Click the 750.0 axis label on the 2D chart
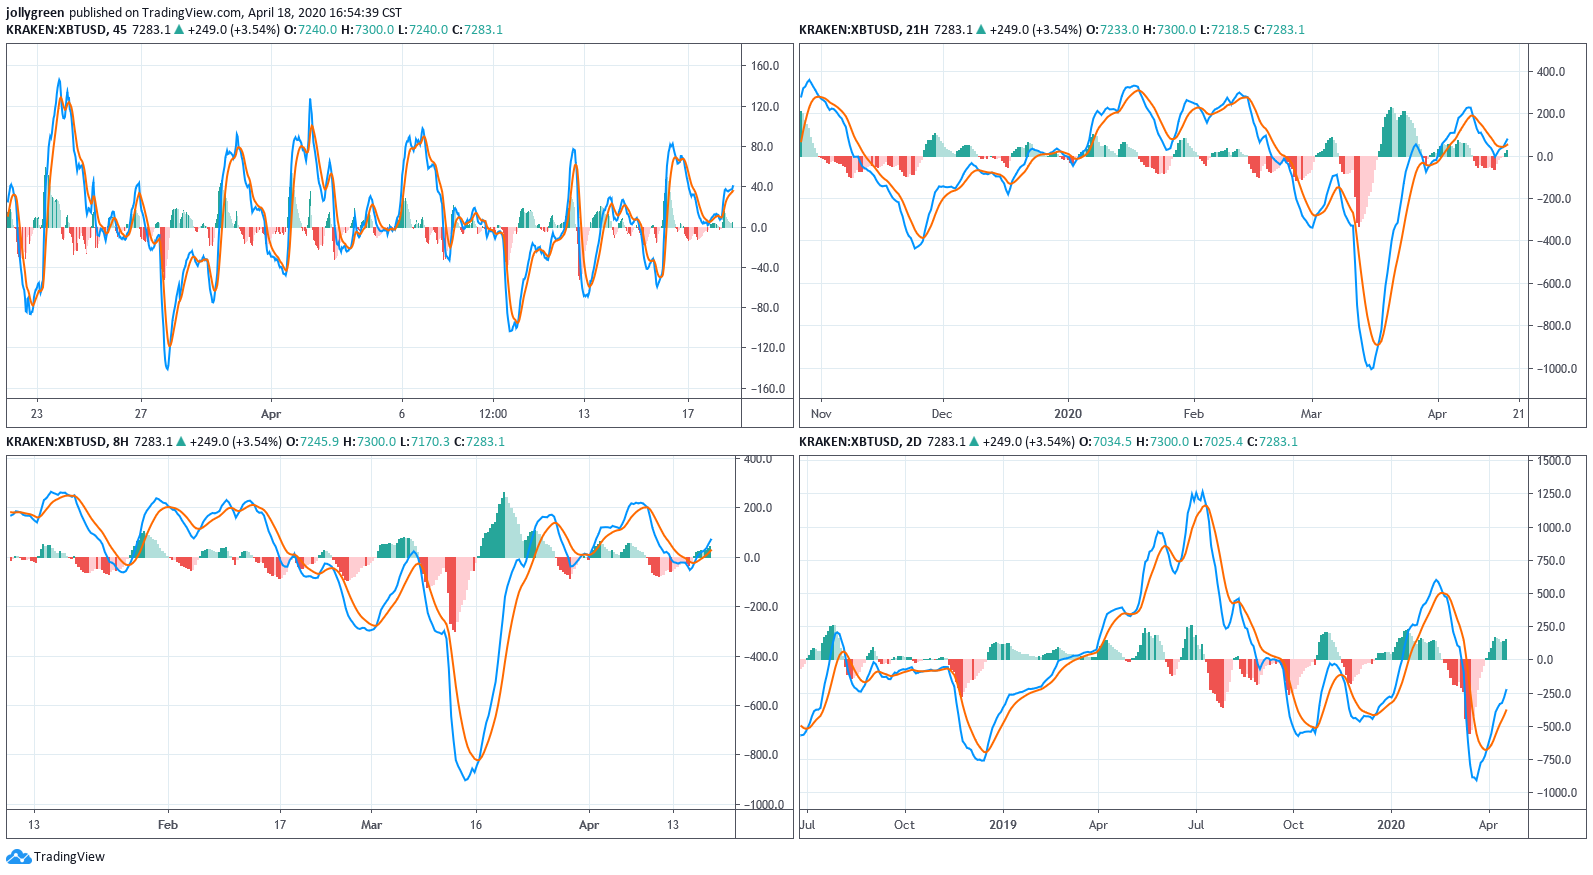Screen dimensions: 1593x875 [x=1552, y=561]
